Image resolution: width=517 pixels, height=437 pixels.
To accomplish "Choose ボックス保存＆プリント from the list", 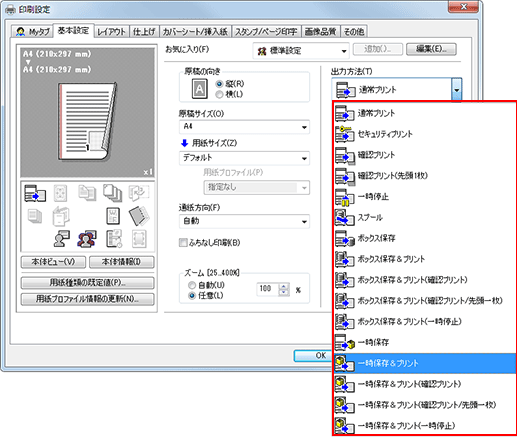I will 425,259.
